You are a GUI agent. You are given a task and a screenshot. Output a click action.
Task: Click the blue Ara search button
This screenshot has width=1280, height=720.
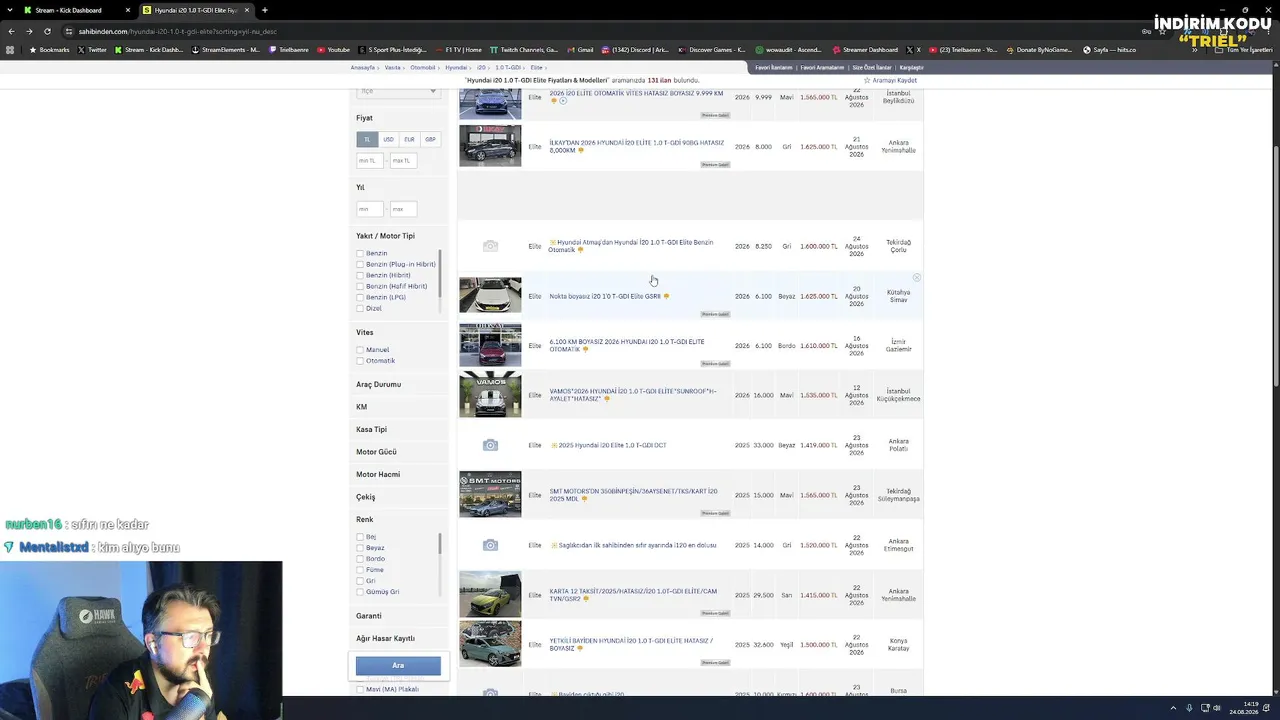click(x=398, y=665)
